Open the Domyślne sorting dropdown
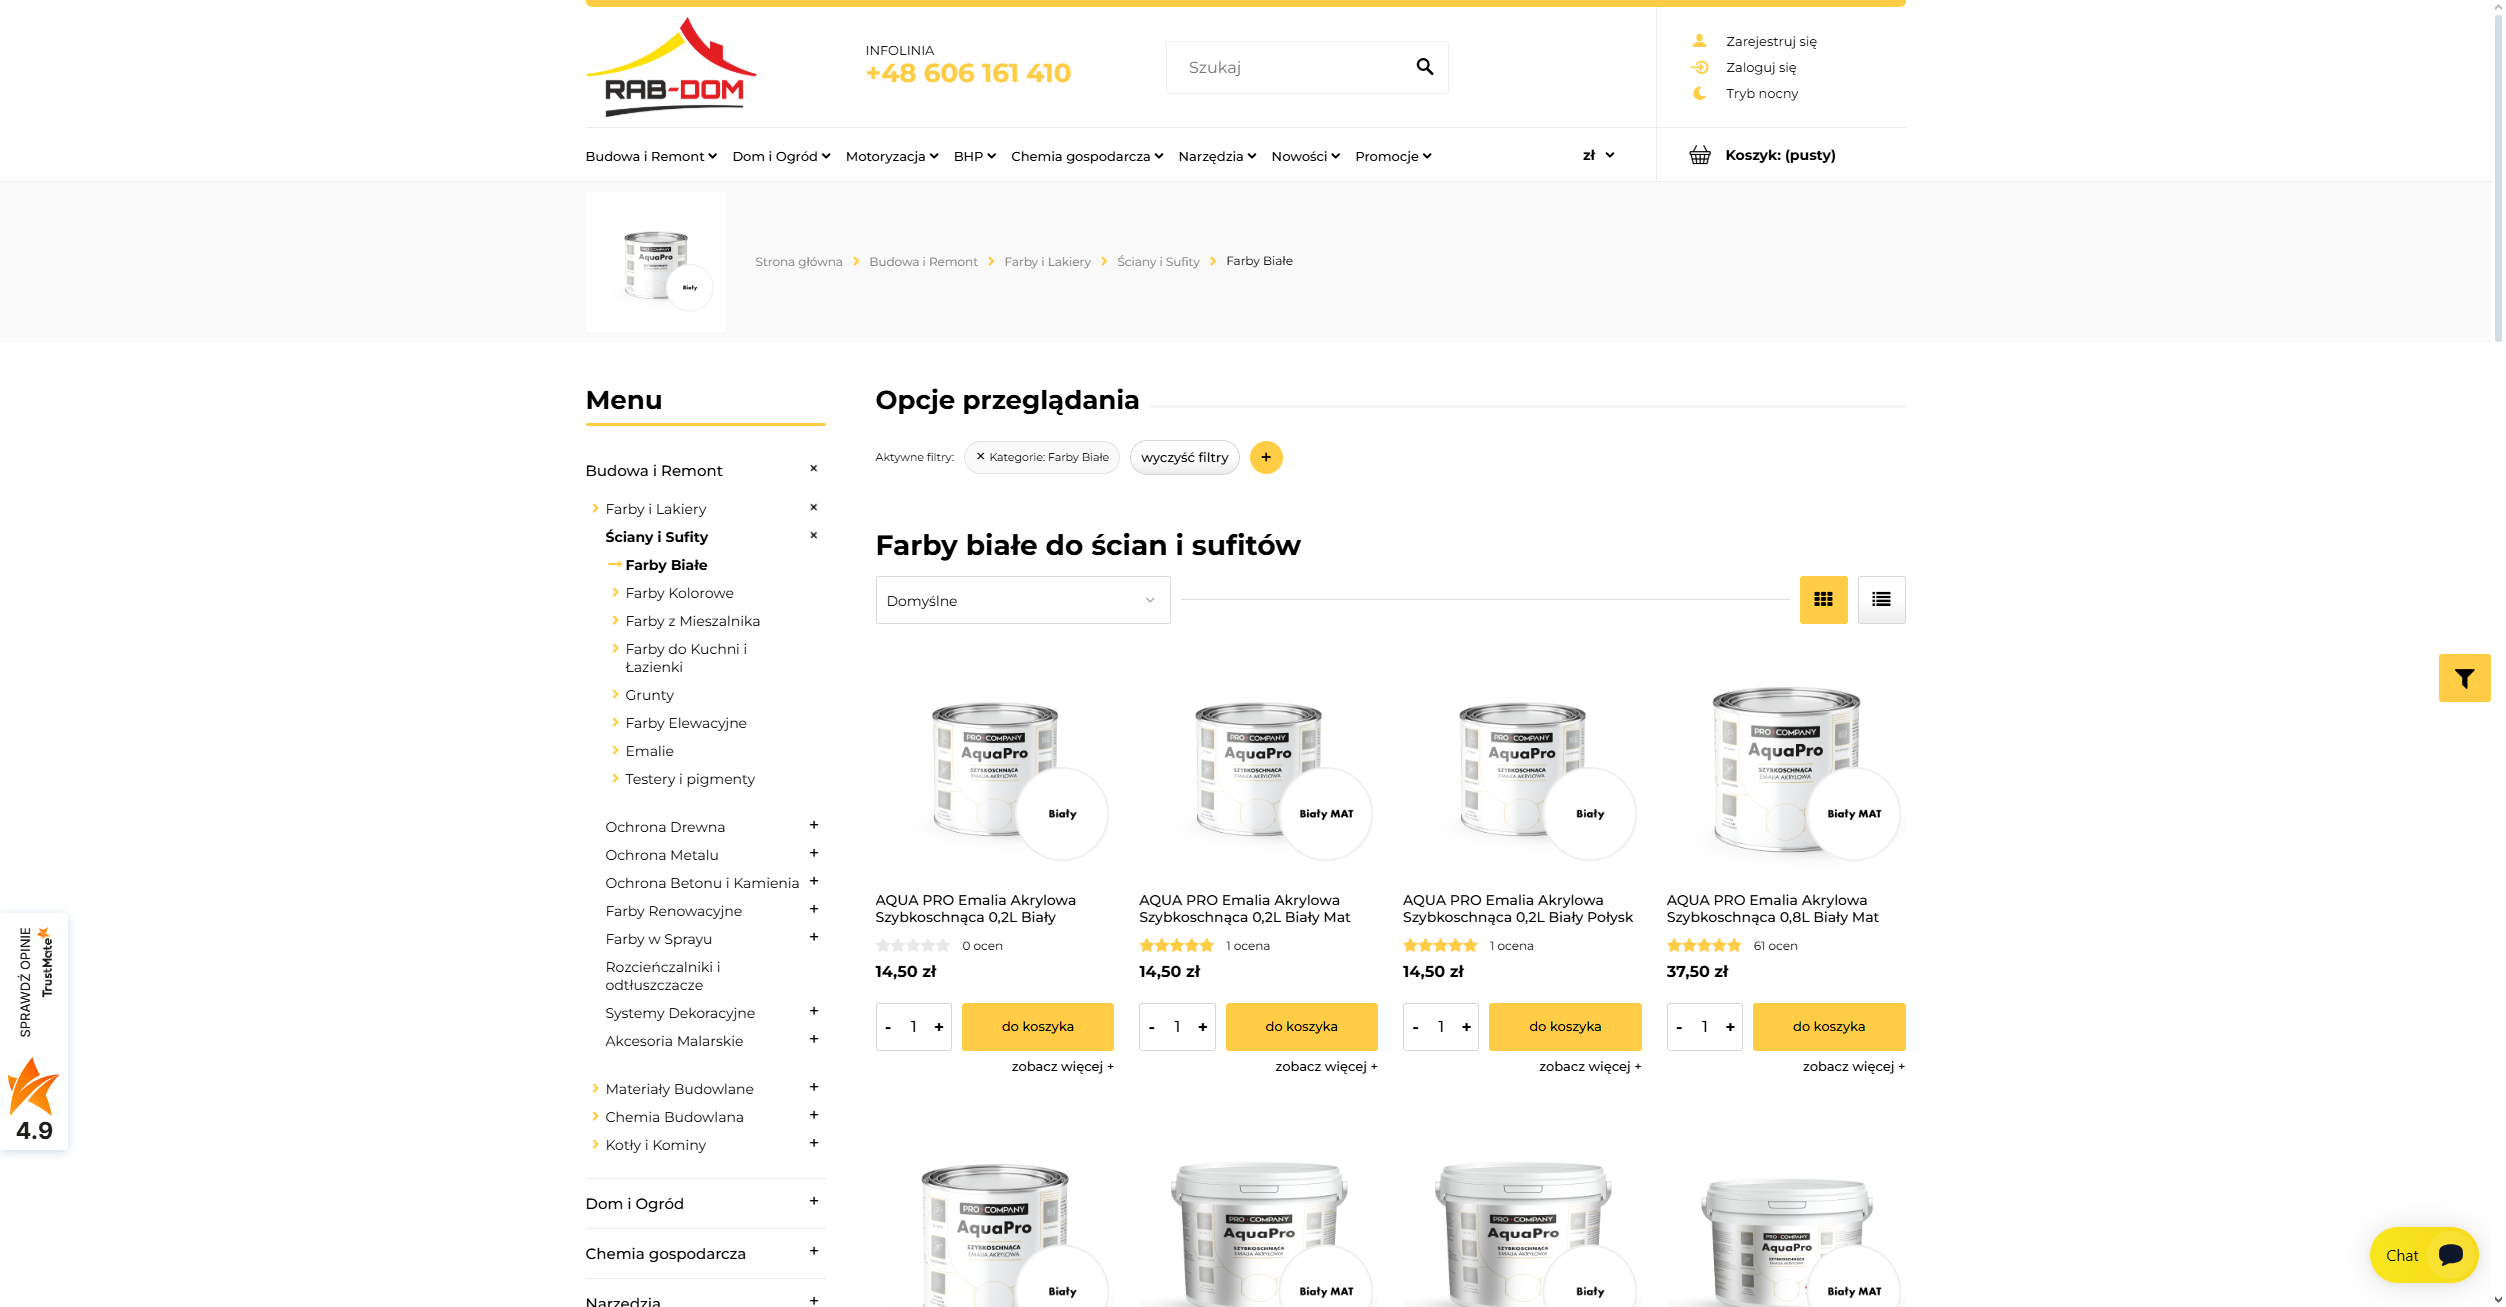This screenshot has height=1307, width=2506. tap(1022, 600)
